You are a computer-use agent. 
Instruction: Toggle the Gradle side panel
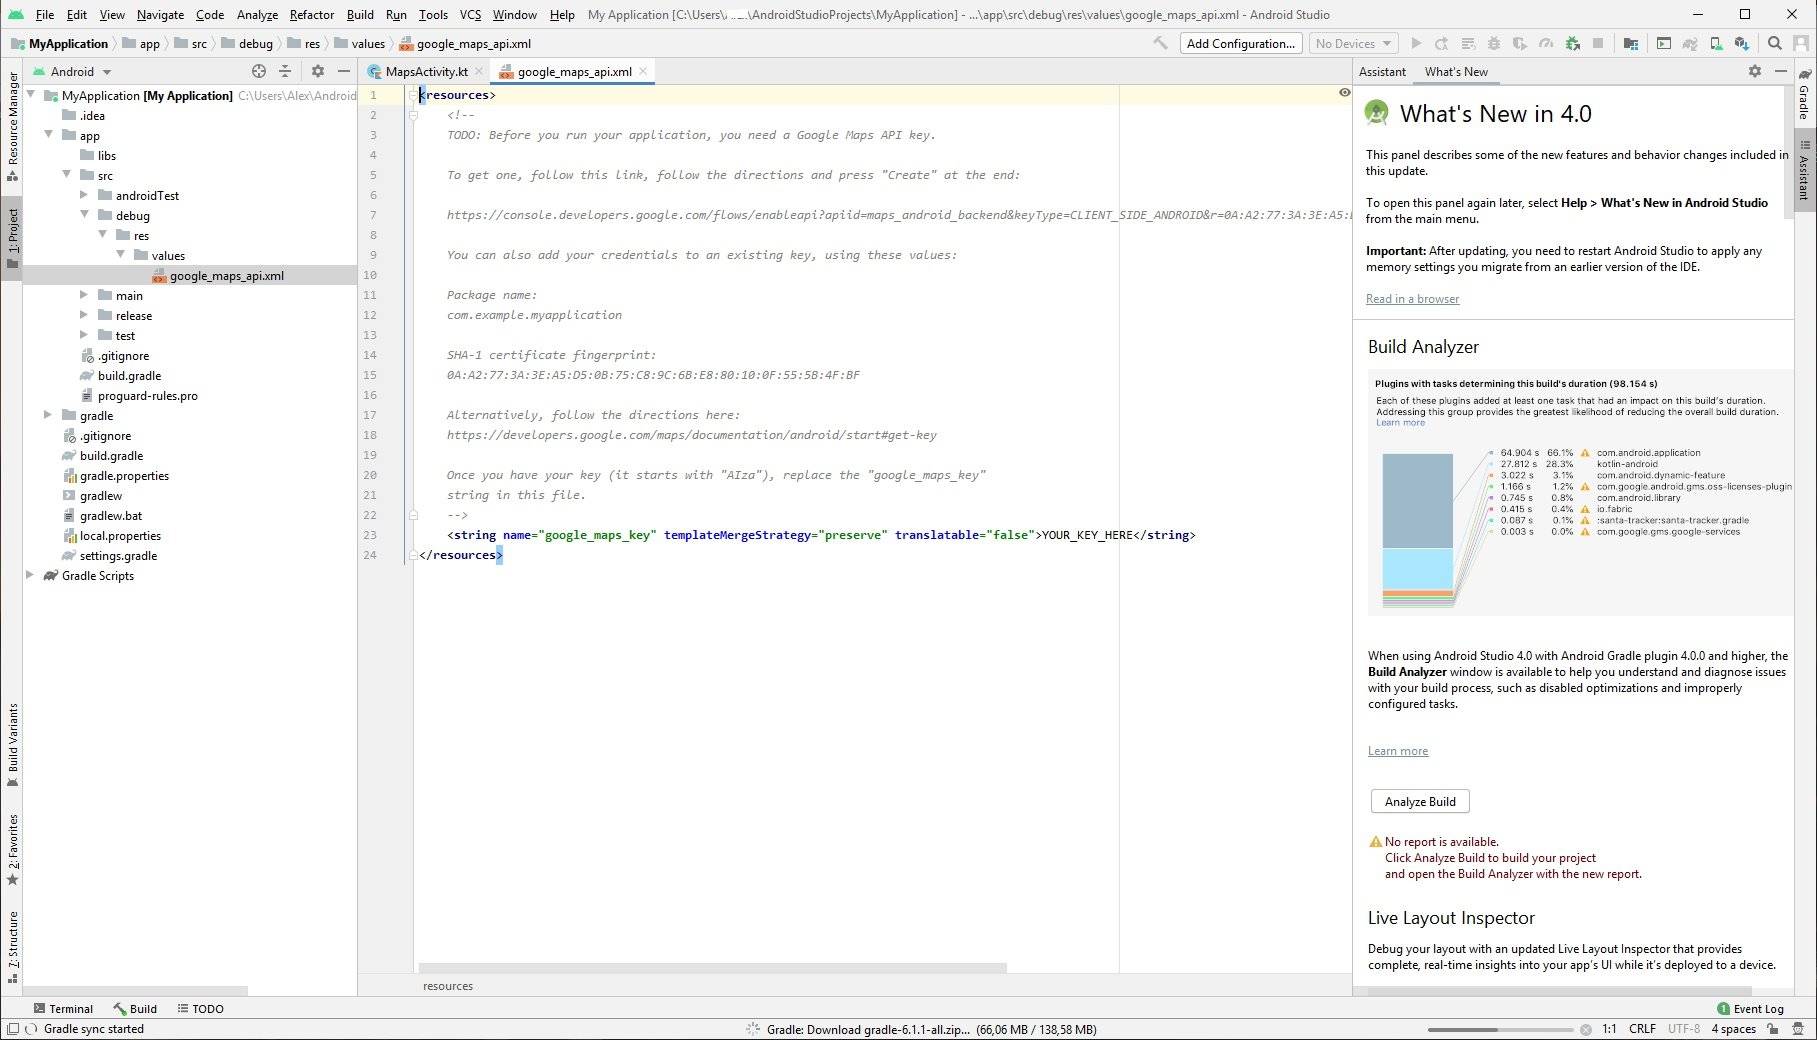(1804, 95)
